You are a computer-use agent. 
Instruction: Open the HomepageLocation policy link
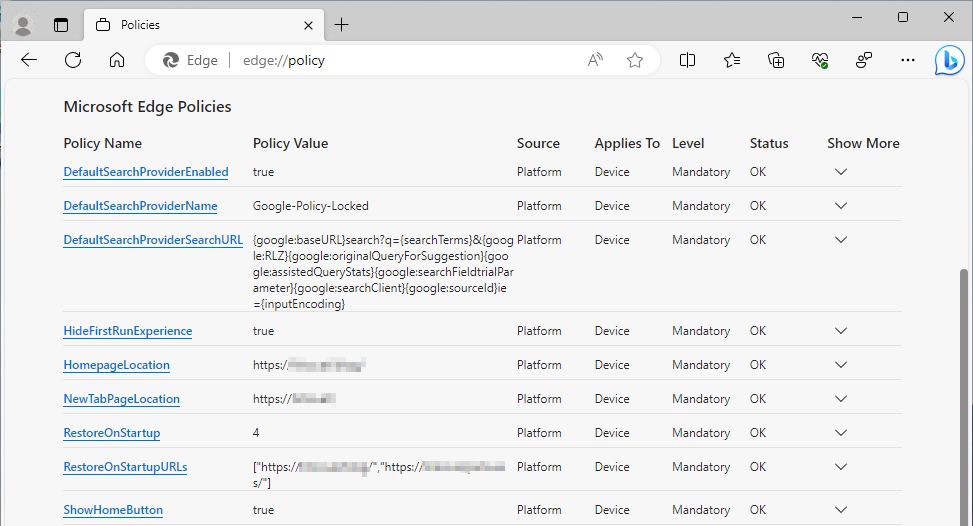[117, 365]
